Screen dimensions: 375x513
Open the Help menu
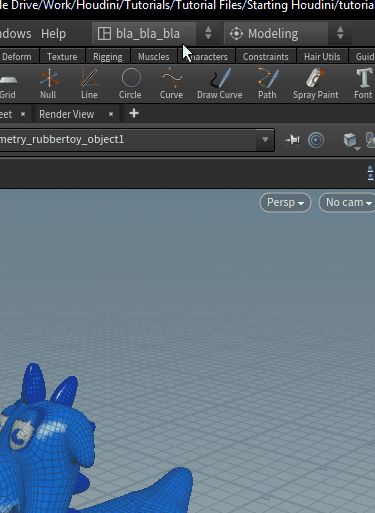[53, 34]
